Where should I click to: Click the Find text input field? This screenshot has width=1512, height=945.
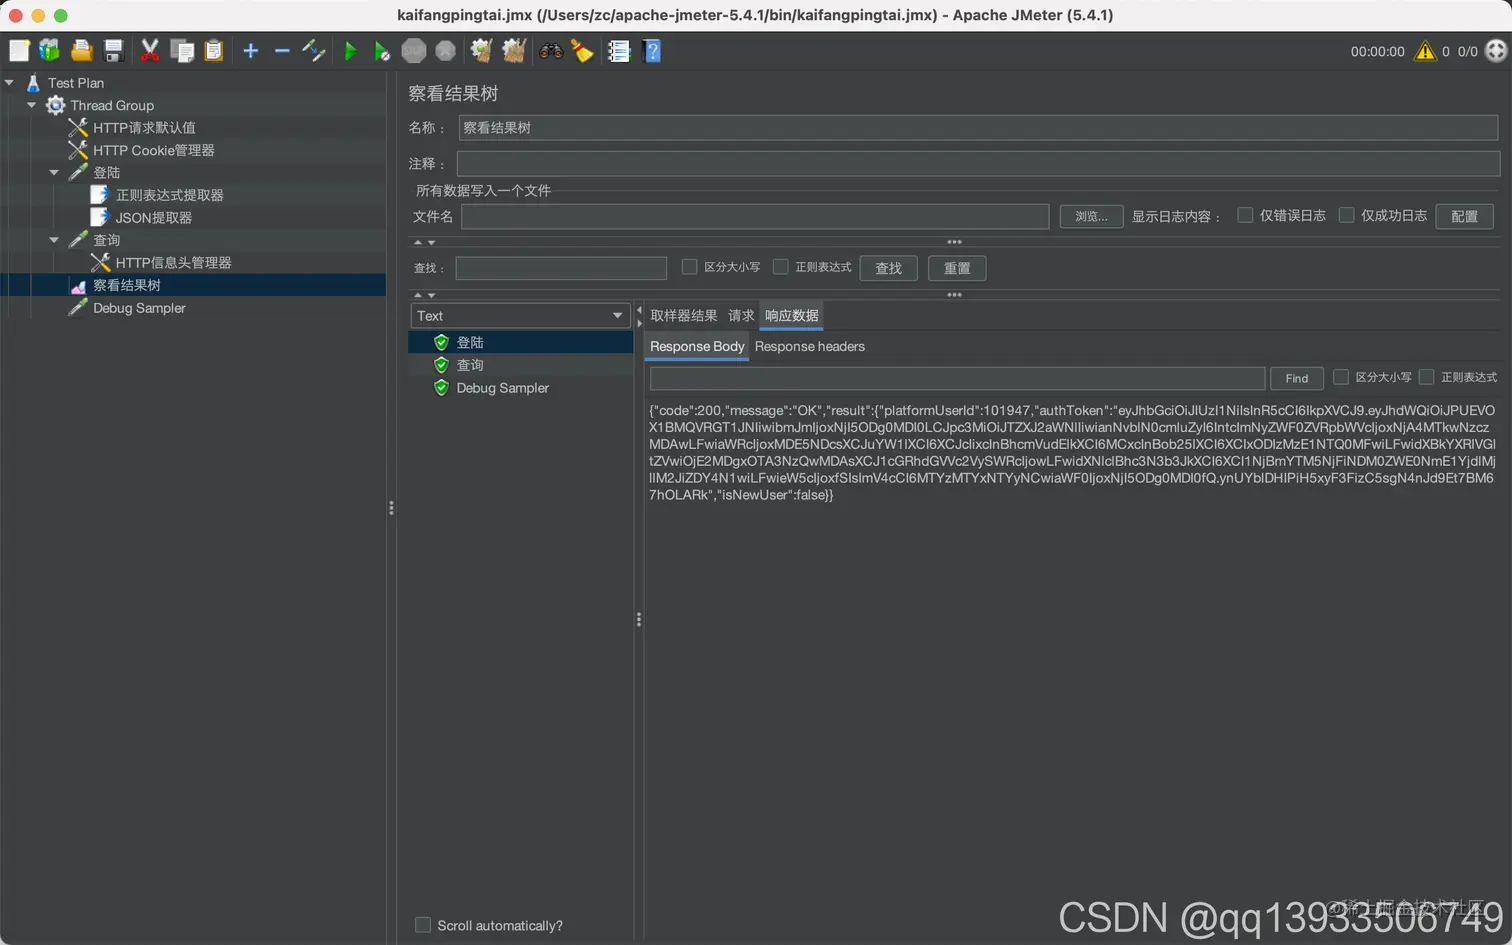[957, 378]
